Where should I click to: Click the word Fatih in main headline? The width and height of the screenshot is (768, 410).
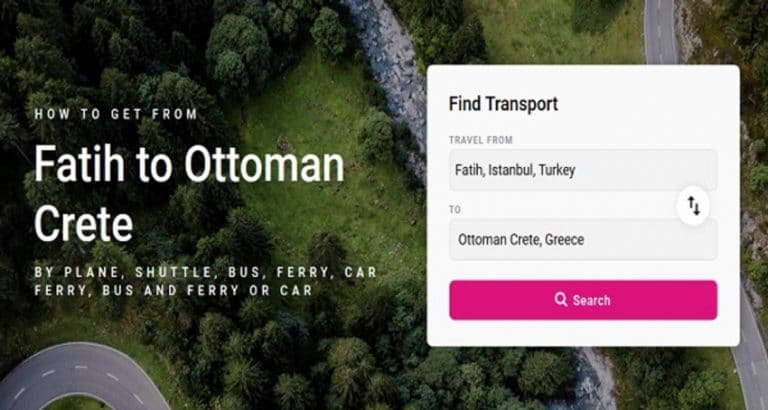click(79, 164)
